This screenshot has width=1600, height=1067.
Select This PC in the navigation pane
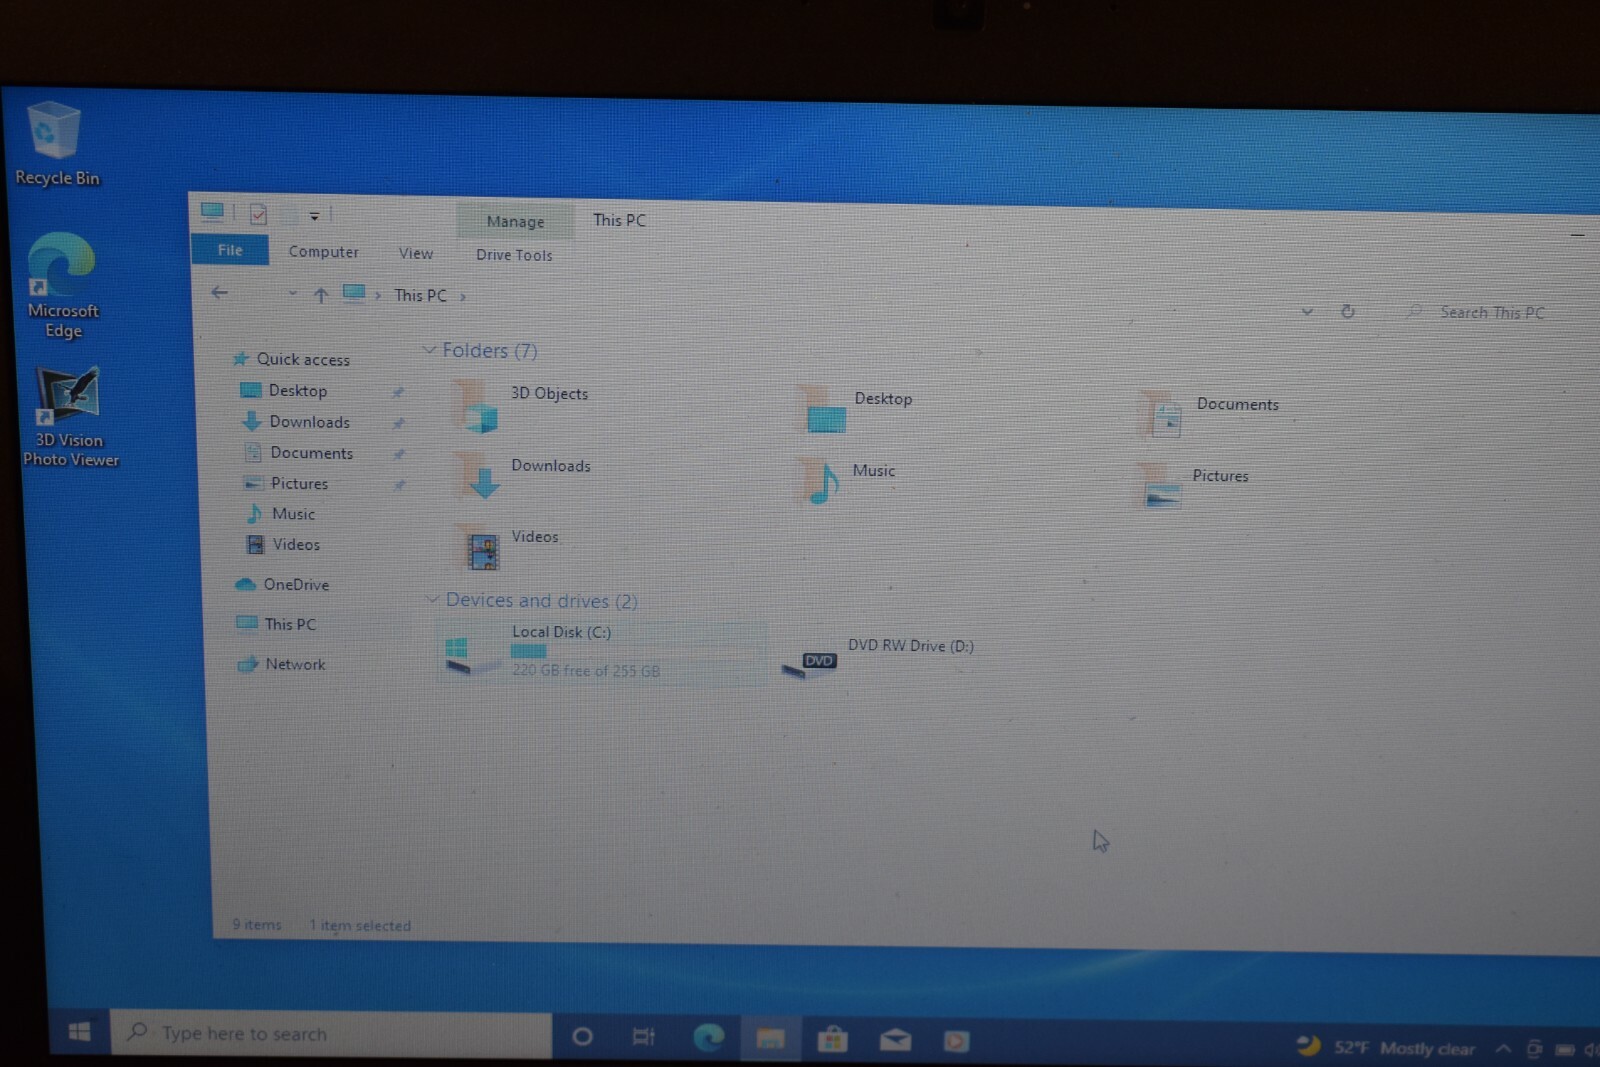click(290, 624)
